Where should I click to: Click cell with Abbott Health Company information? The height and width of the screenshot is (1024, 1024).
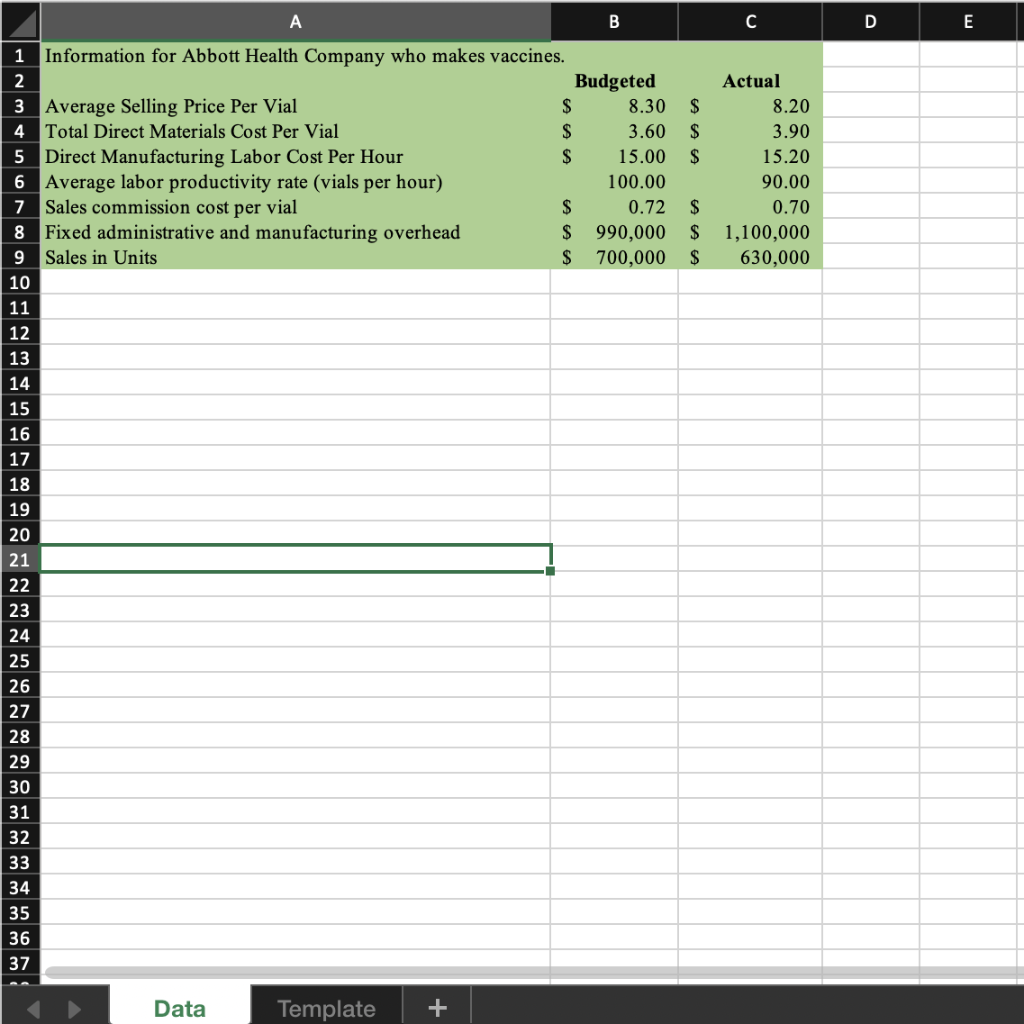click(x=295, y=56)
